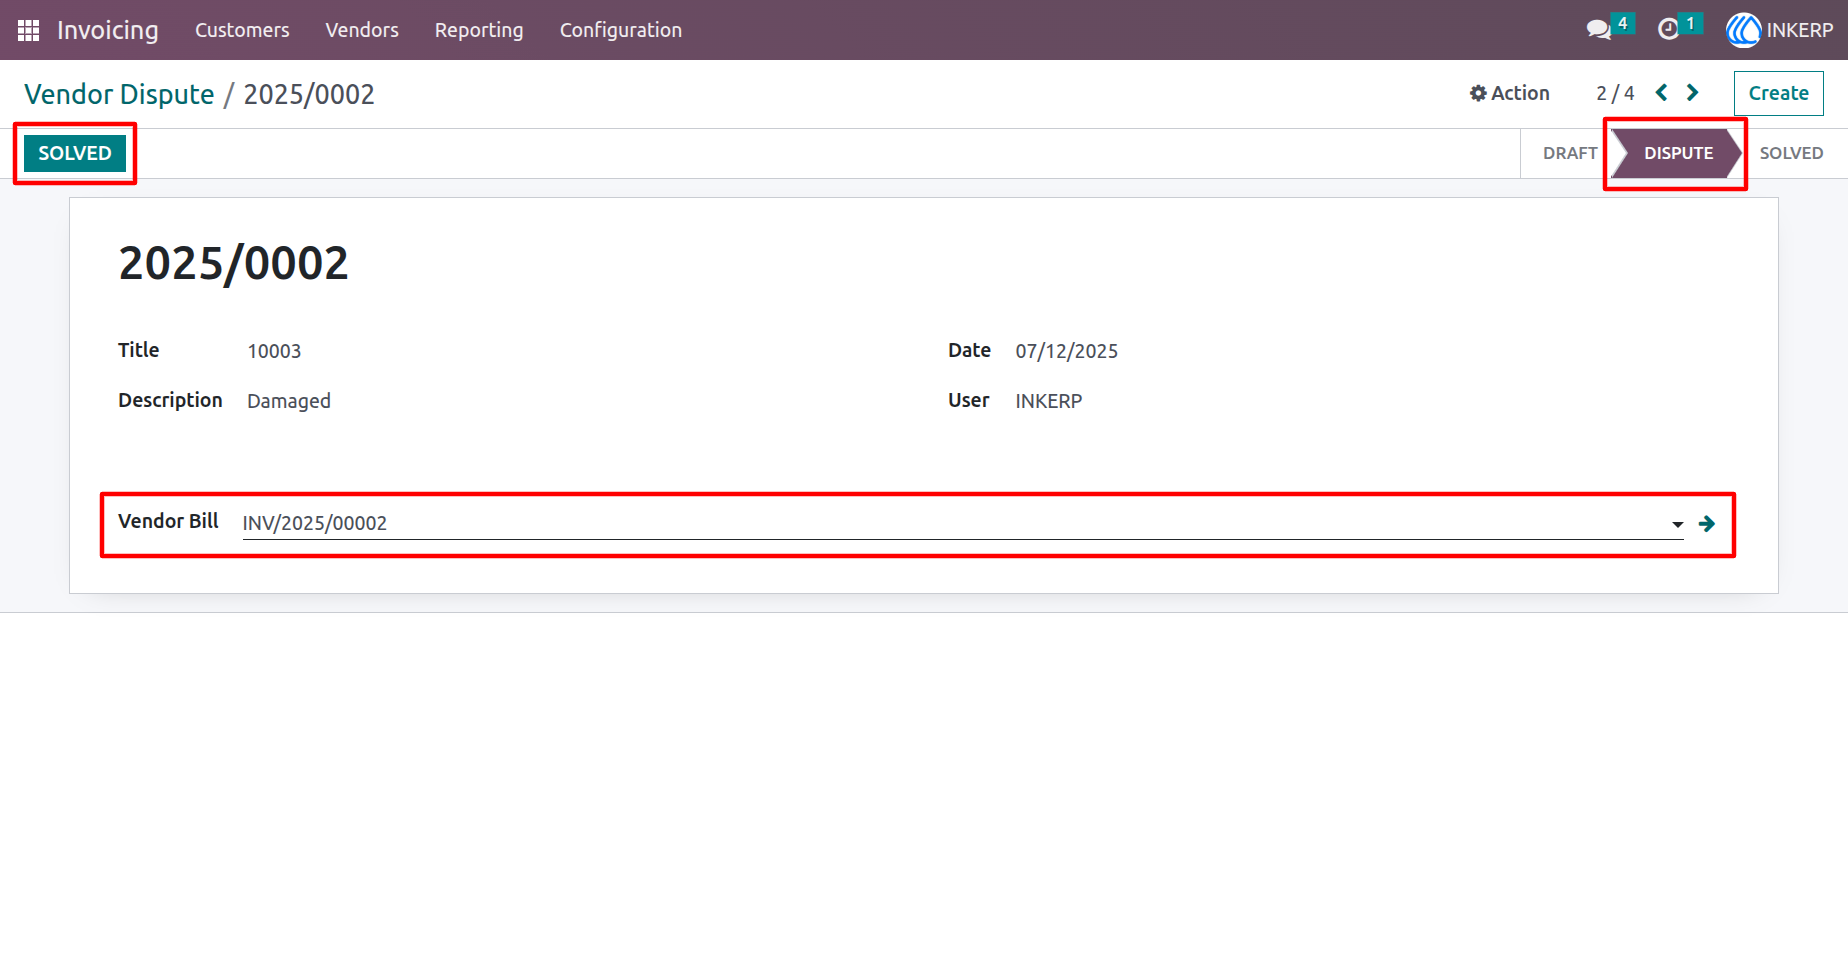1848x966 pixels.
Task: Open the Vendors menu
Action: coord(362,30)
